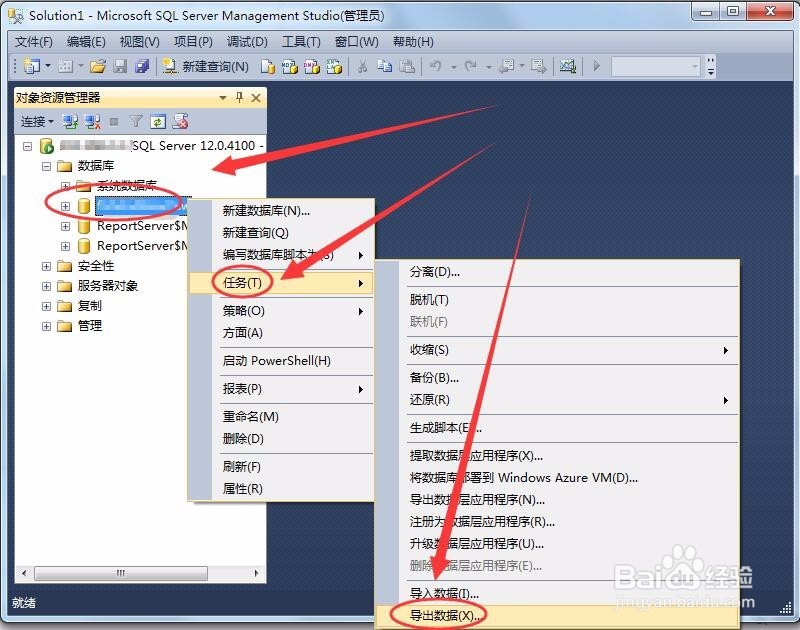Open the 帮助(H) menu

(x=413, y=42)
